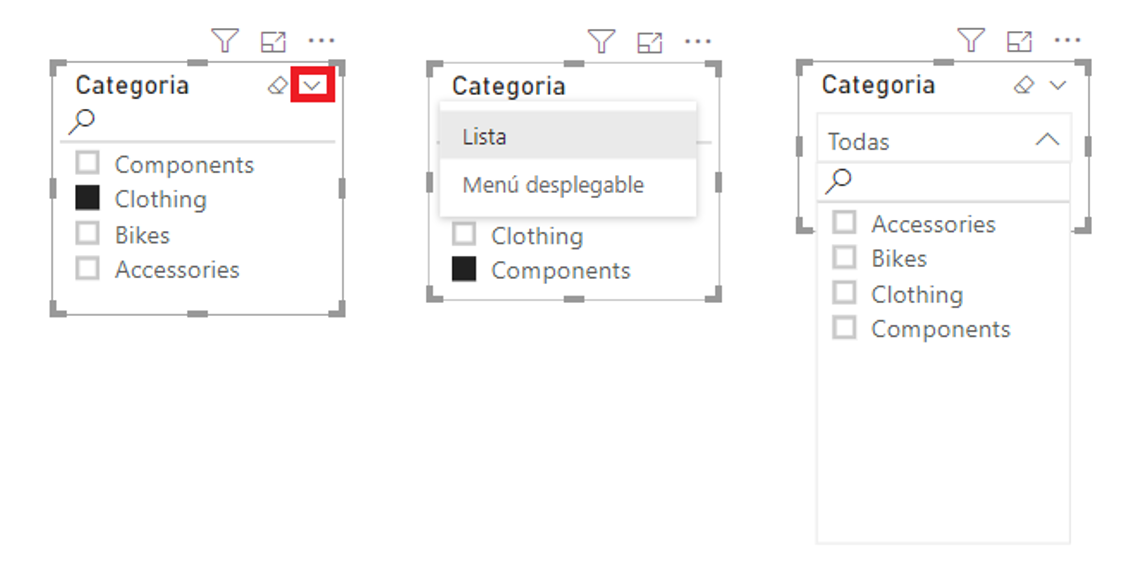Open focus mode on the left slicer
Image resolution: width=1135 pixels, height=577 pixels.
pos(273,41)
